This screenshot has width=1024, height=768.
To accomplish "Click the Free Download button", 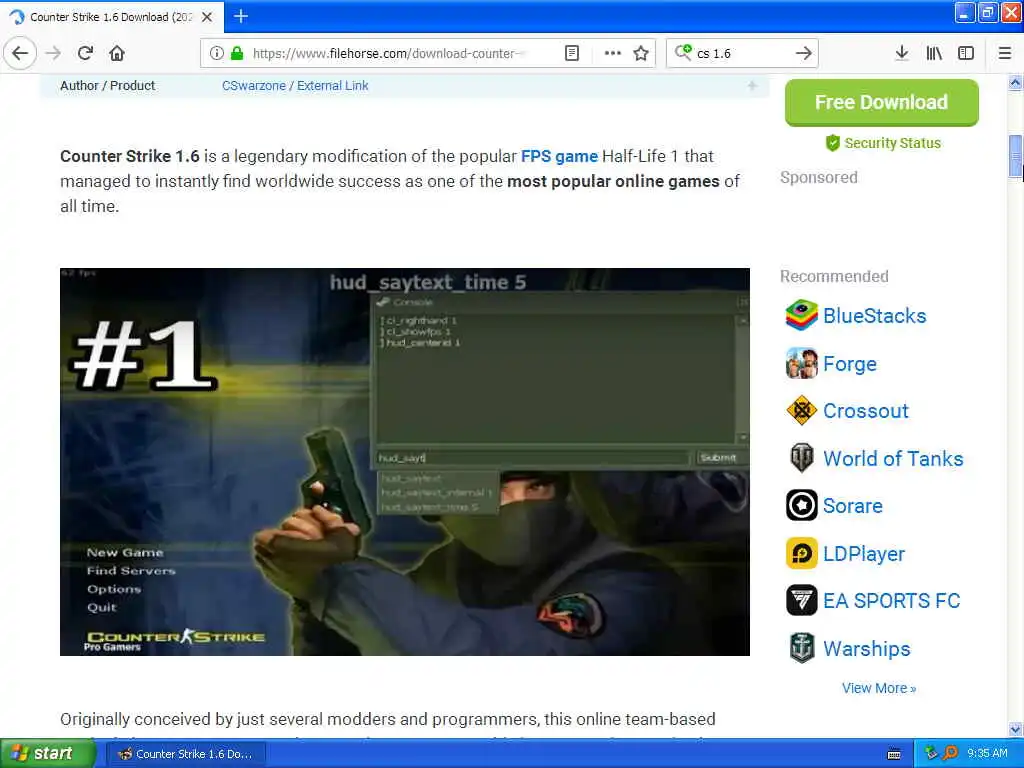I will tap(881, 103).
